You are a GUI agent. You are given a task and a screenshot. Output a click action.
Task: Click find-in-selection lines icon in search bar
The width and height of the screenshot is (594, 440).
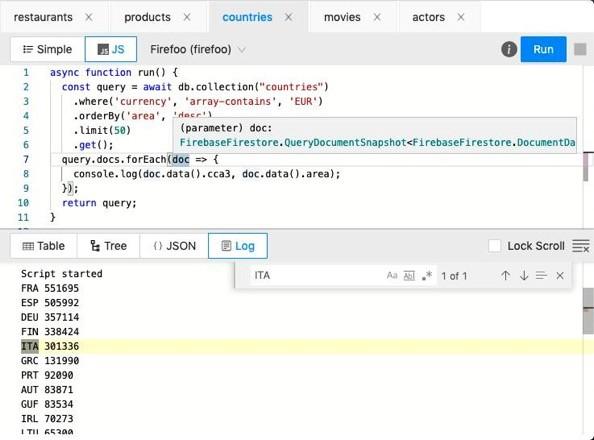point(541,276)
